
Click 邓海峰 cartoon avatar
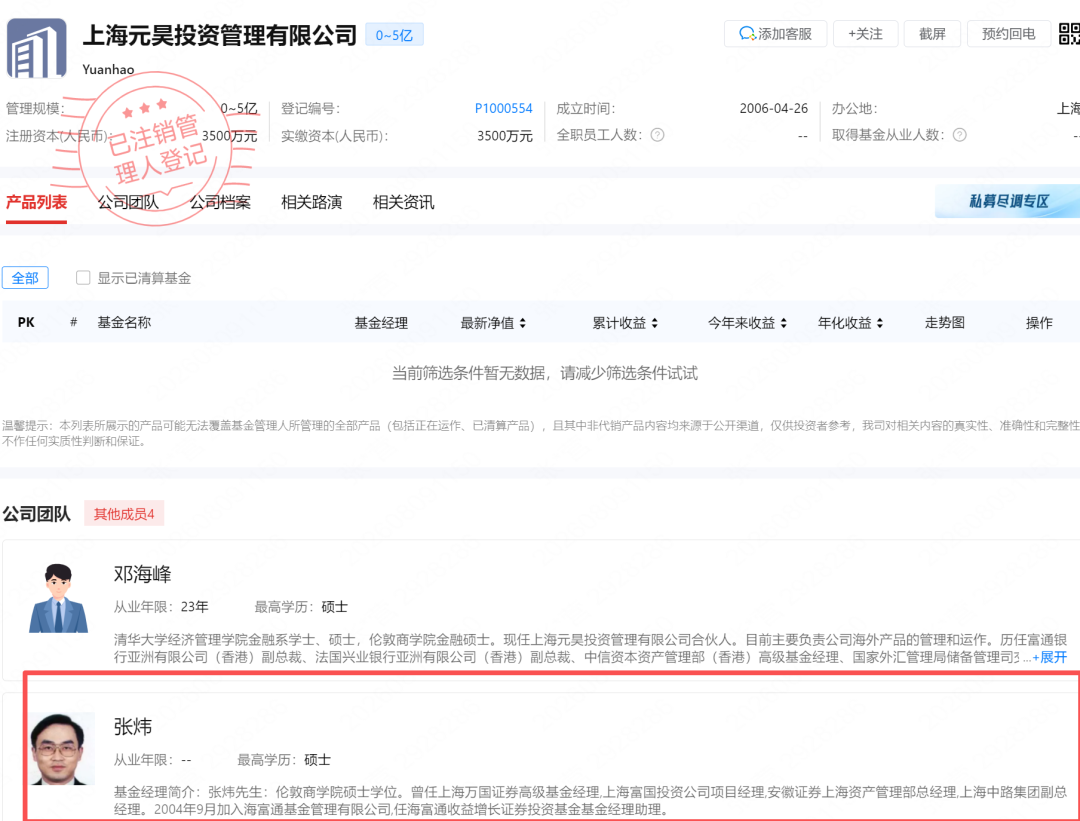[59, 599]
